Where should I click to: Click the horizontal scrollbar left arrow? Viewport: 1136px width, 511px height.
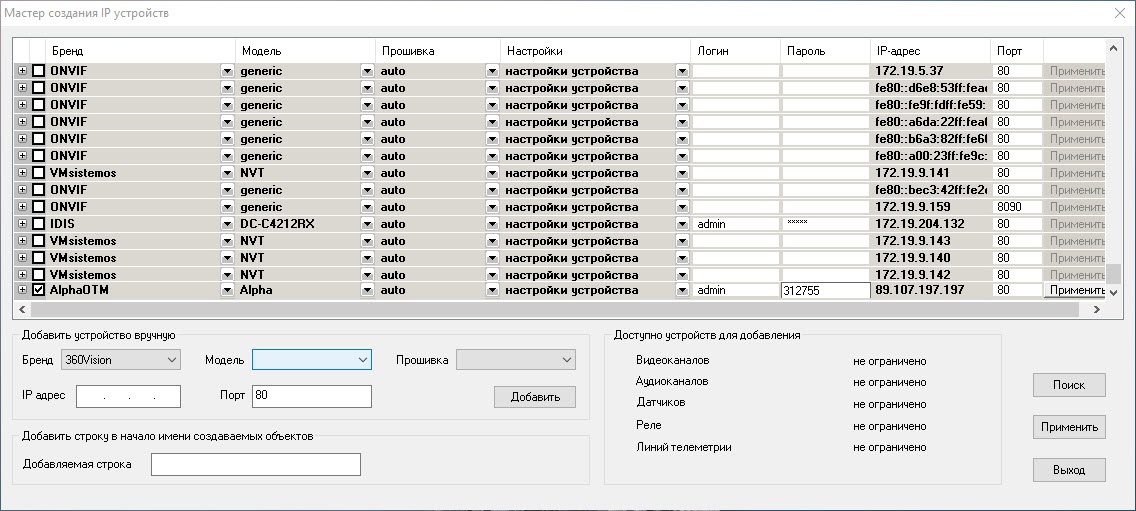pyautogui.click(x=22, y=310)
